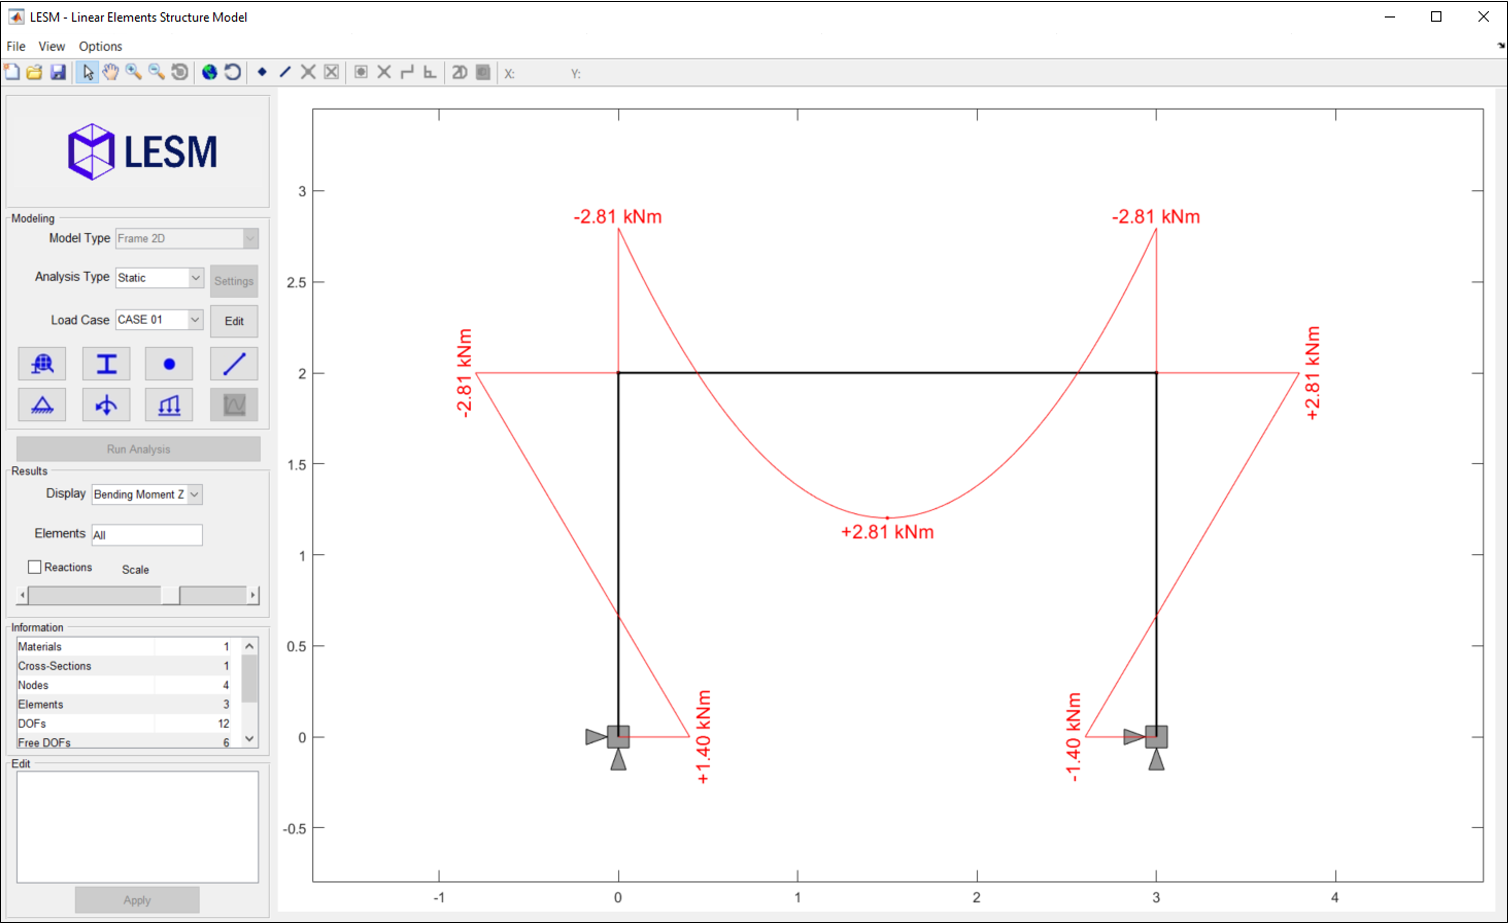
Task: Toggle the Reactions checkbox
Action: (x=35, y=567)
